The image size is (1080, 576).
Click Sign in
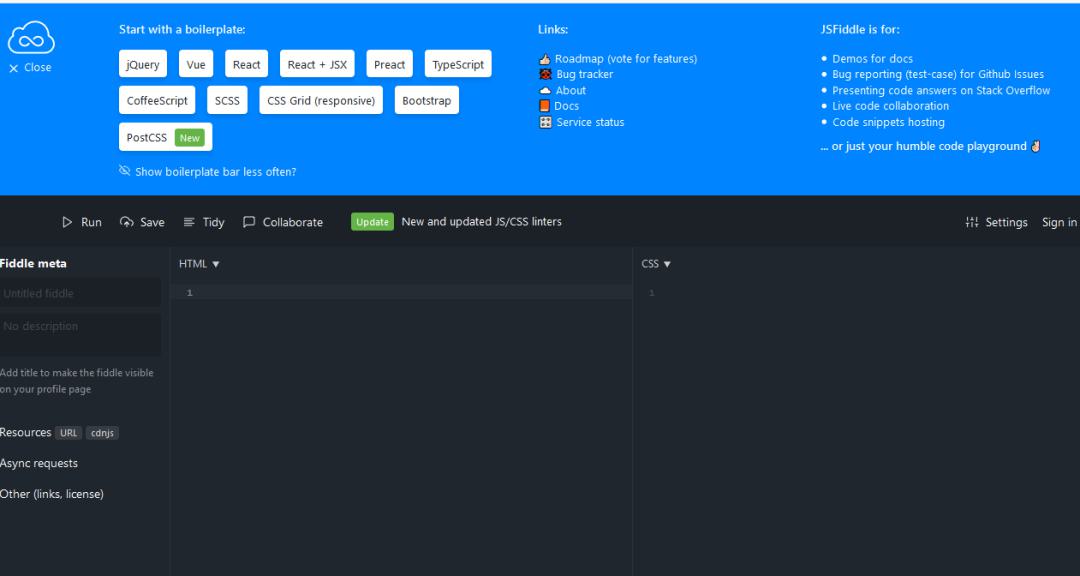(x=1059, y=222)
